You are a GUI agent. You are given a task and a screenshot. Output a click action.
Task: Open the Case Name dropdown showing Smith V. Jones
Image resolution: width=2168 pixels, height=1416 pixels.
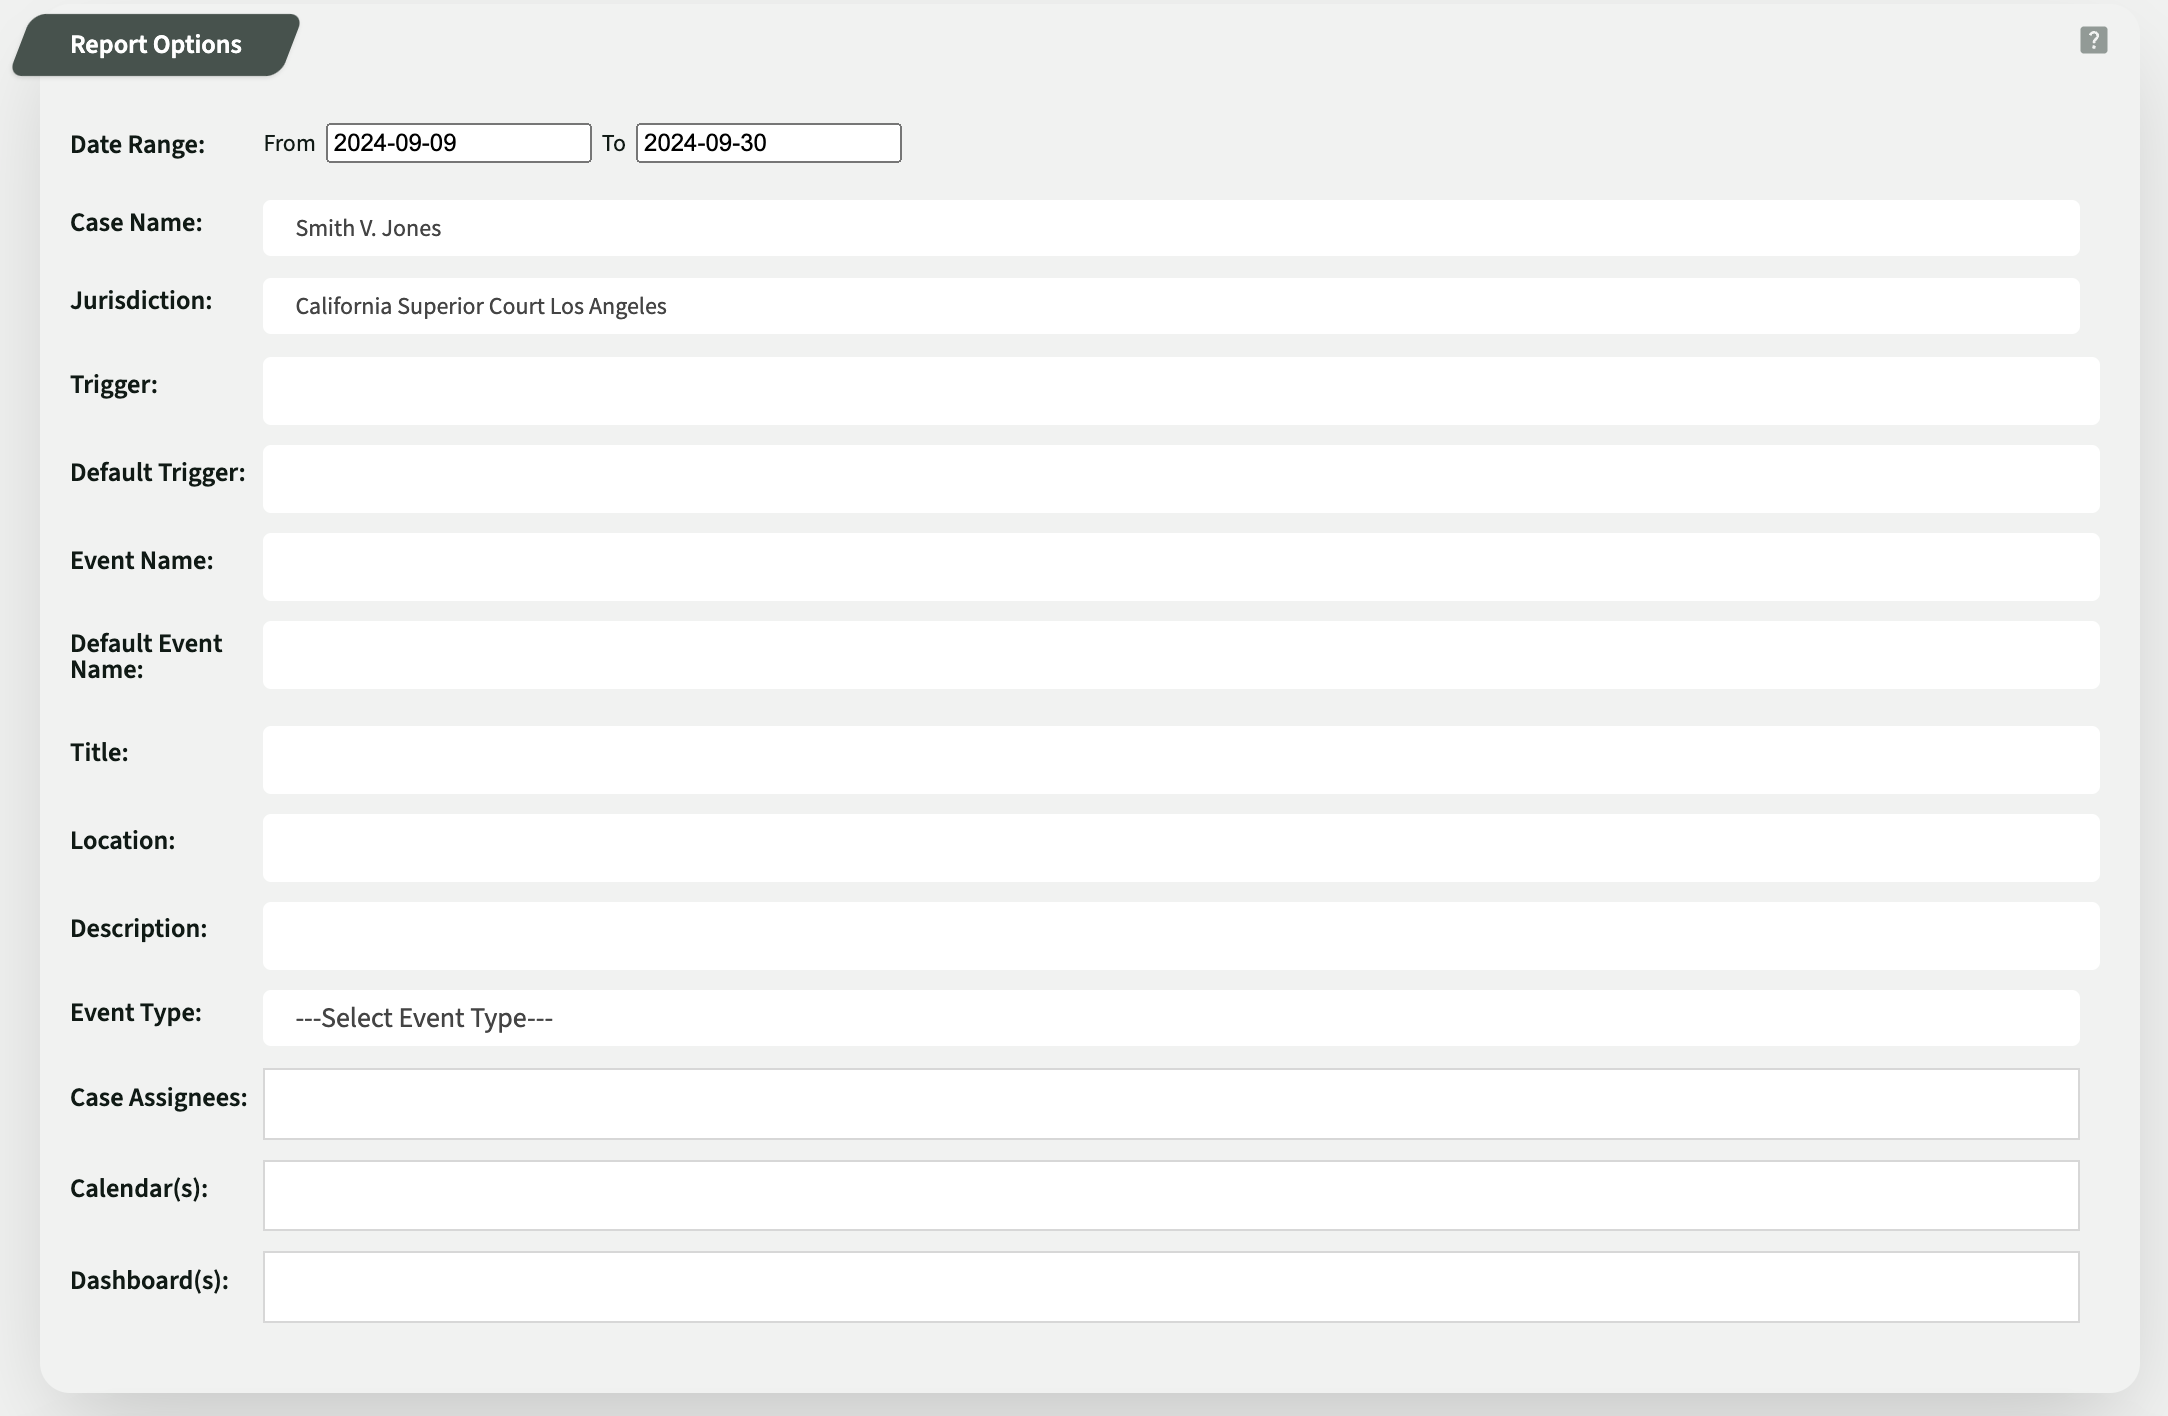click(x=1171, y=228)
